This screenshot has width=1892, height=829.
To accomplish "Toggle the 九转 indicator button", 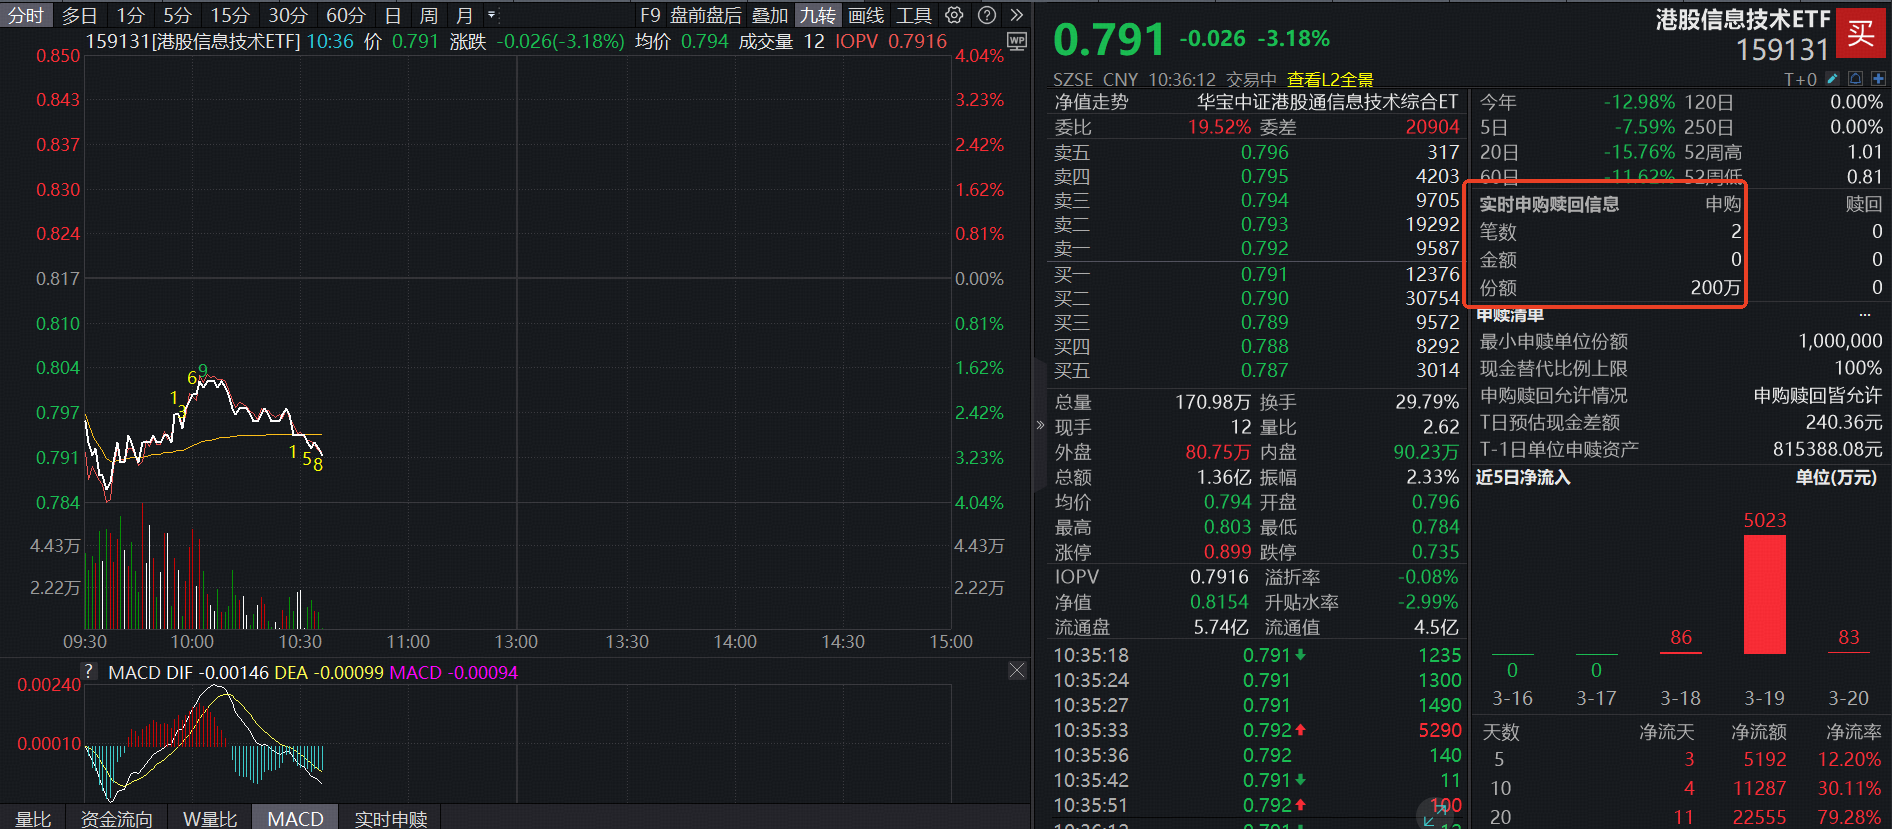I will 817,15.
